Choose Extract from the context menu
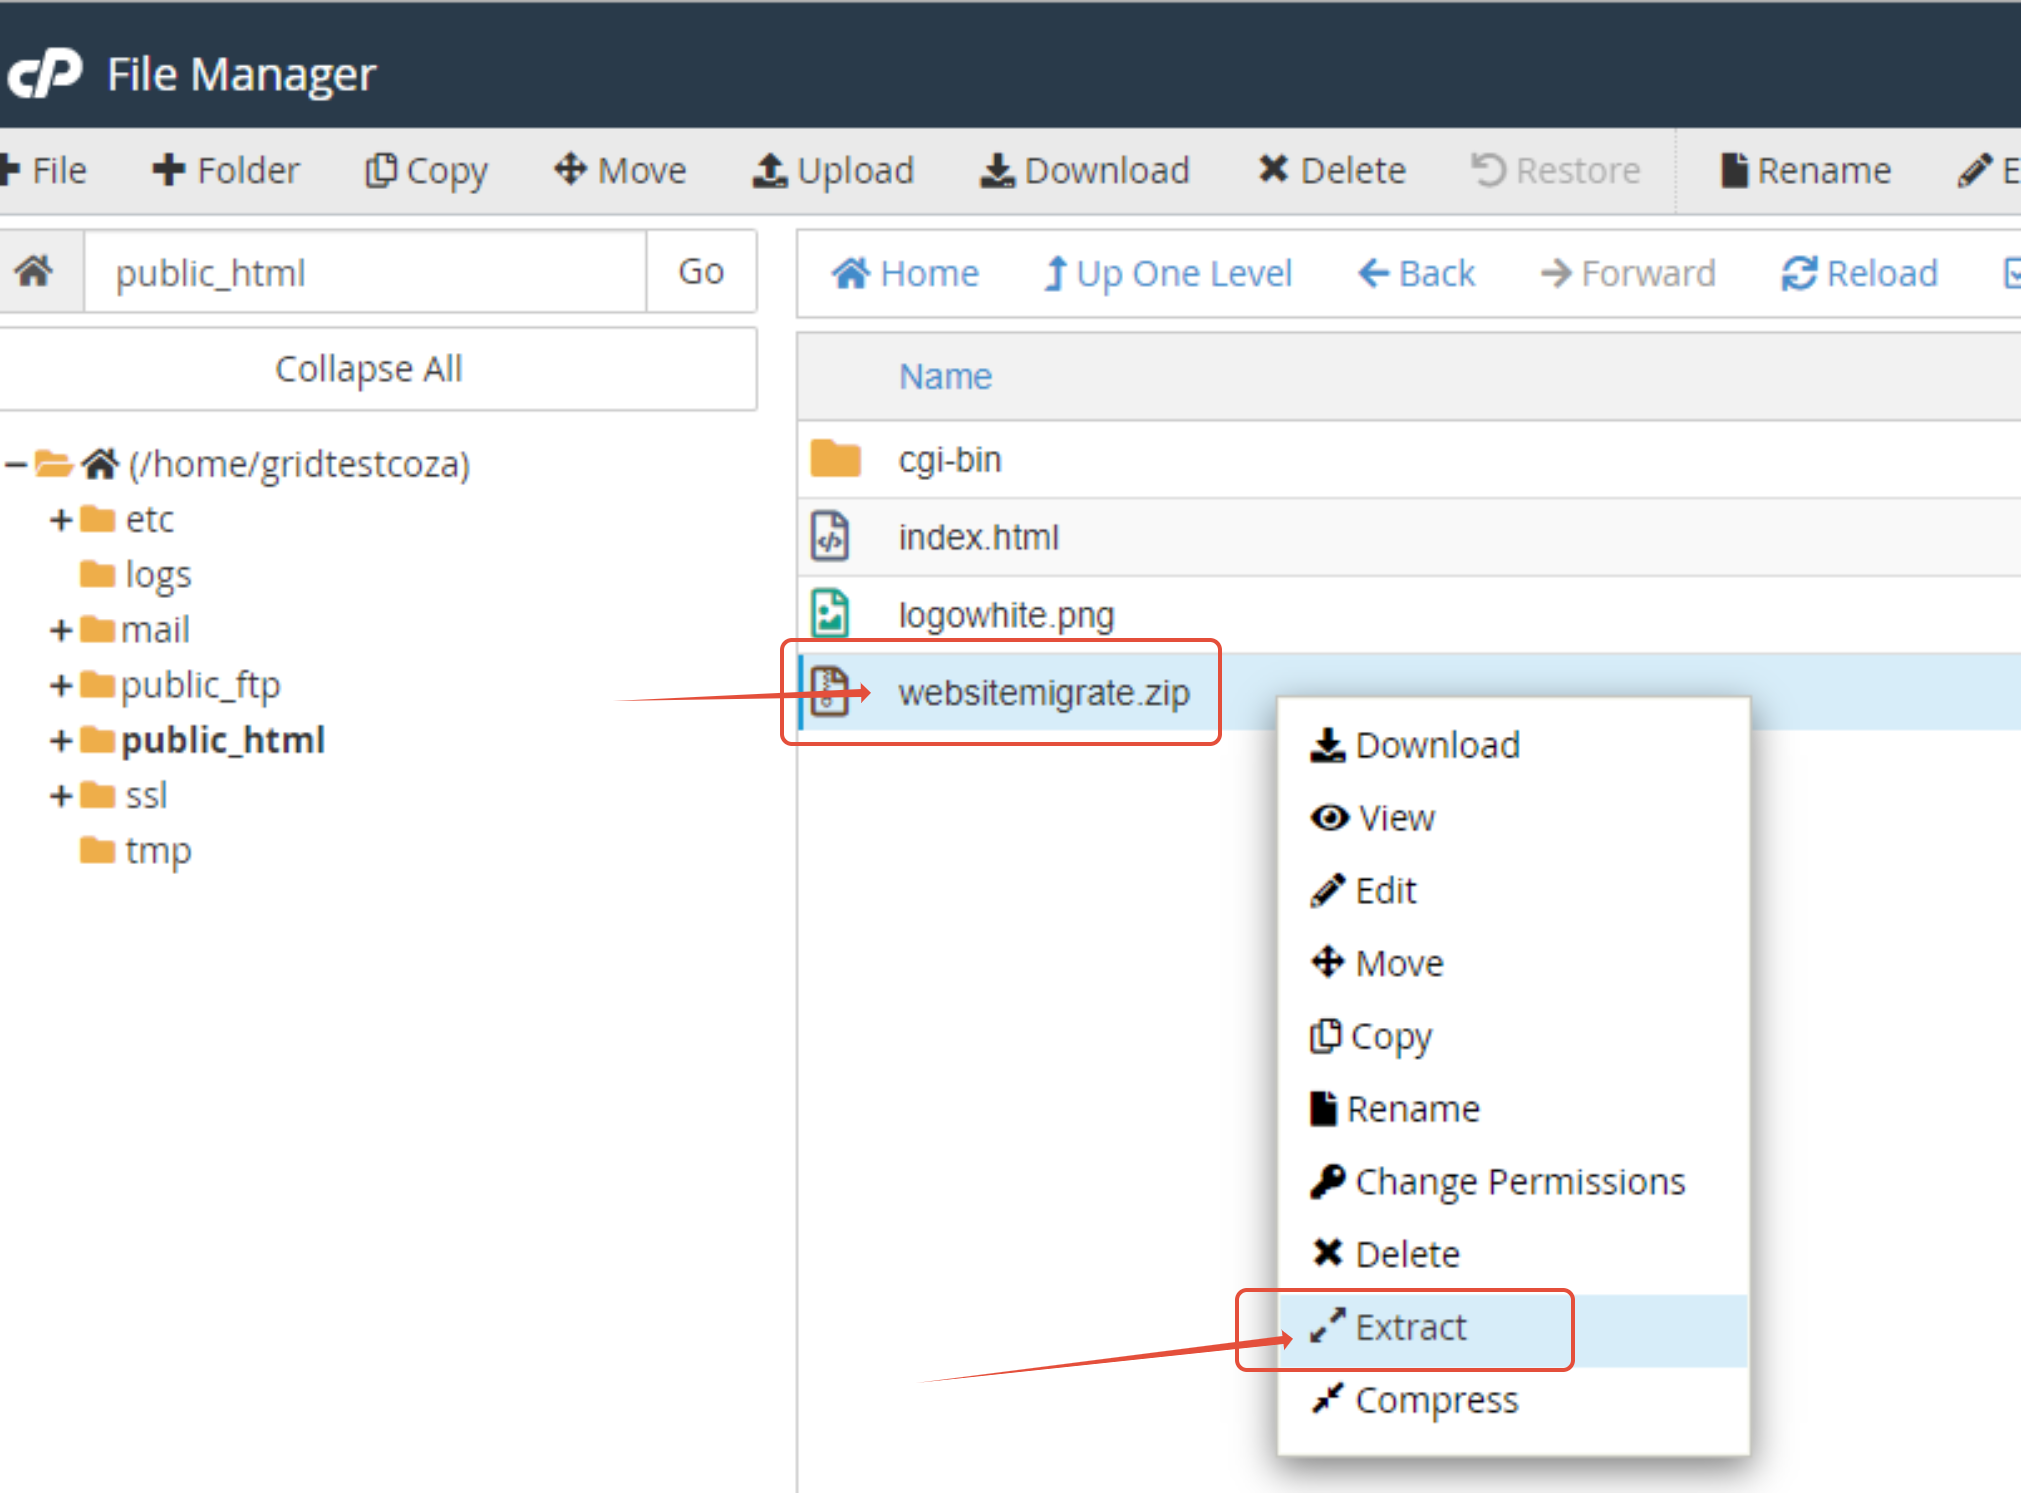2021x1493 pixels. [1410, 1327]
